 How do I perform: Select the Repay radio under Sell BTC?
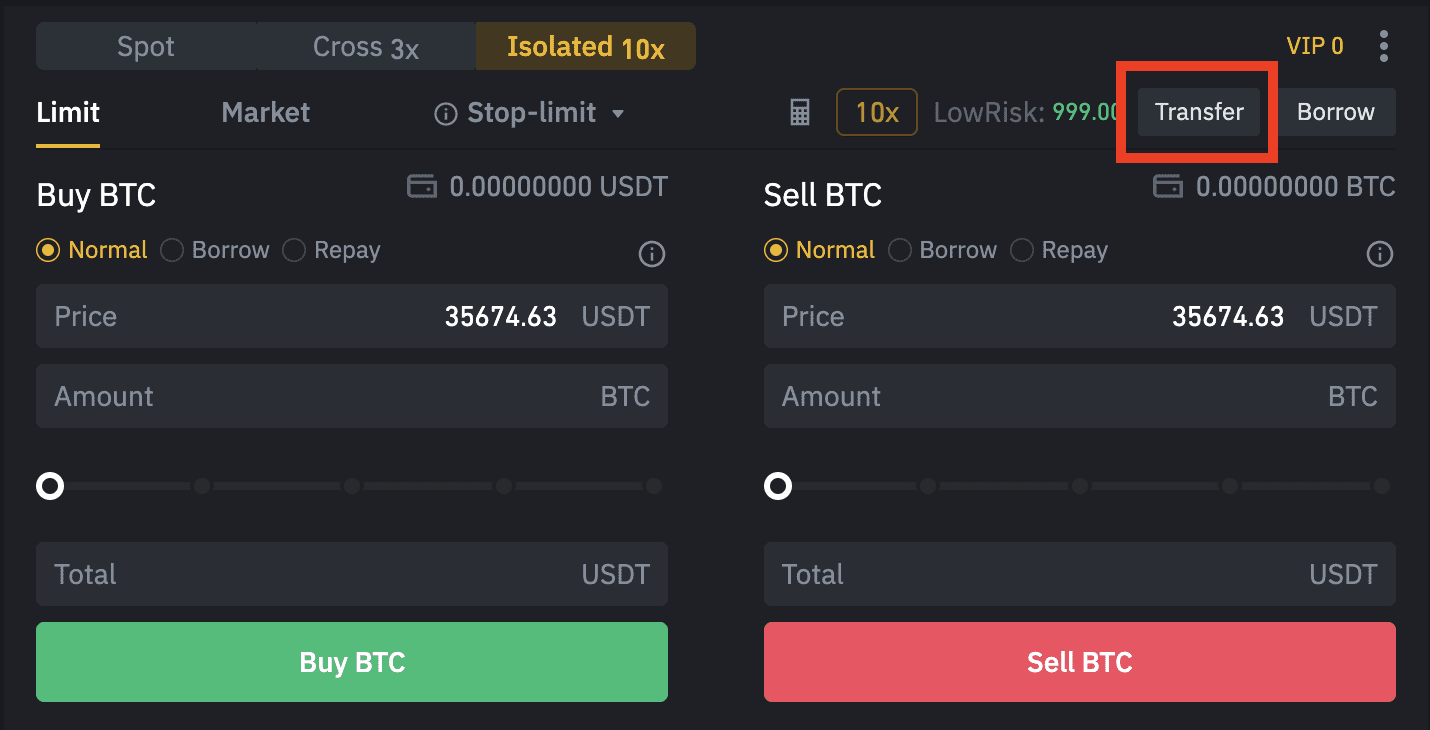[x=1022, y=250]
